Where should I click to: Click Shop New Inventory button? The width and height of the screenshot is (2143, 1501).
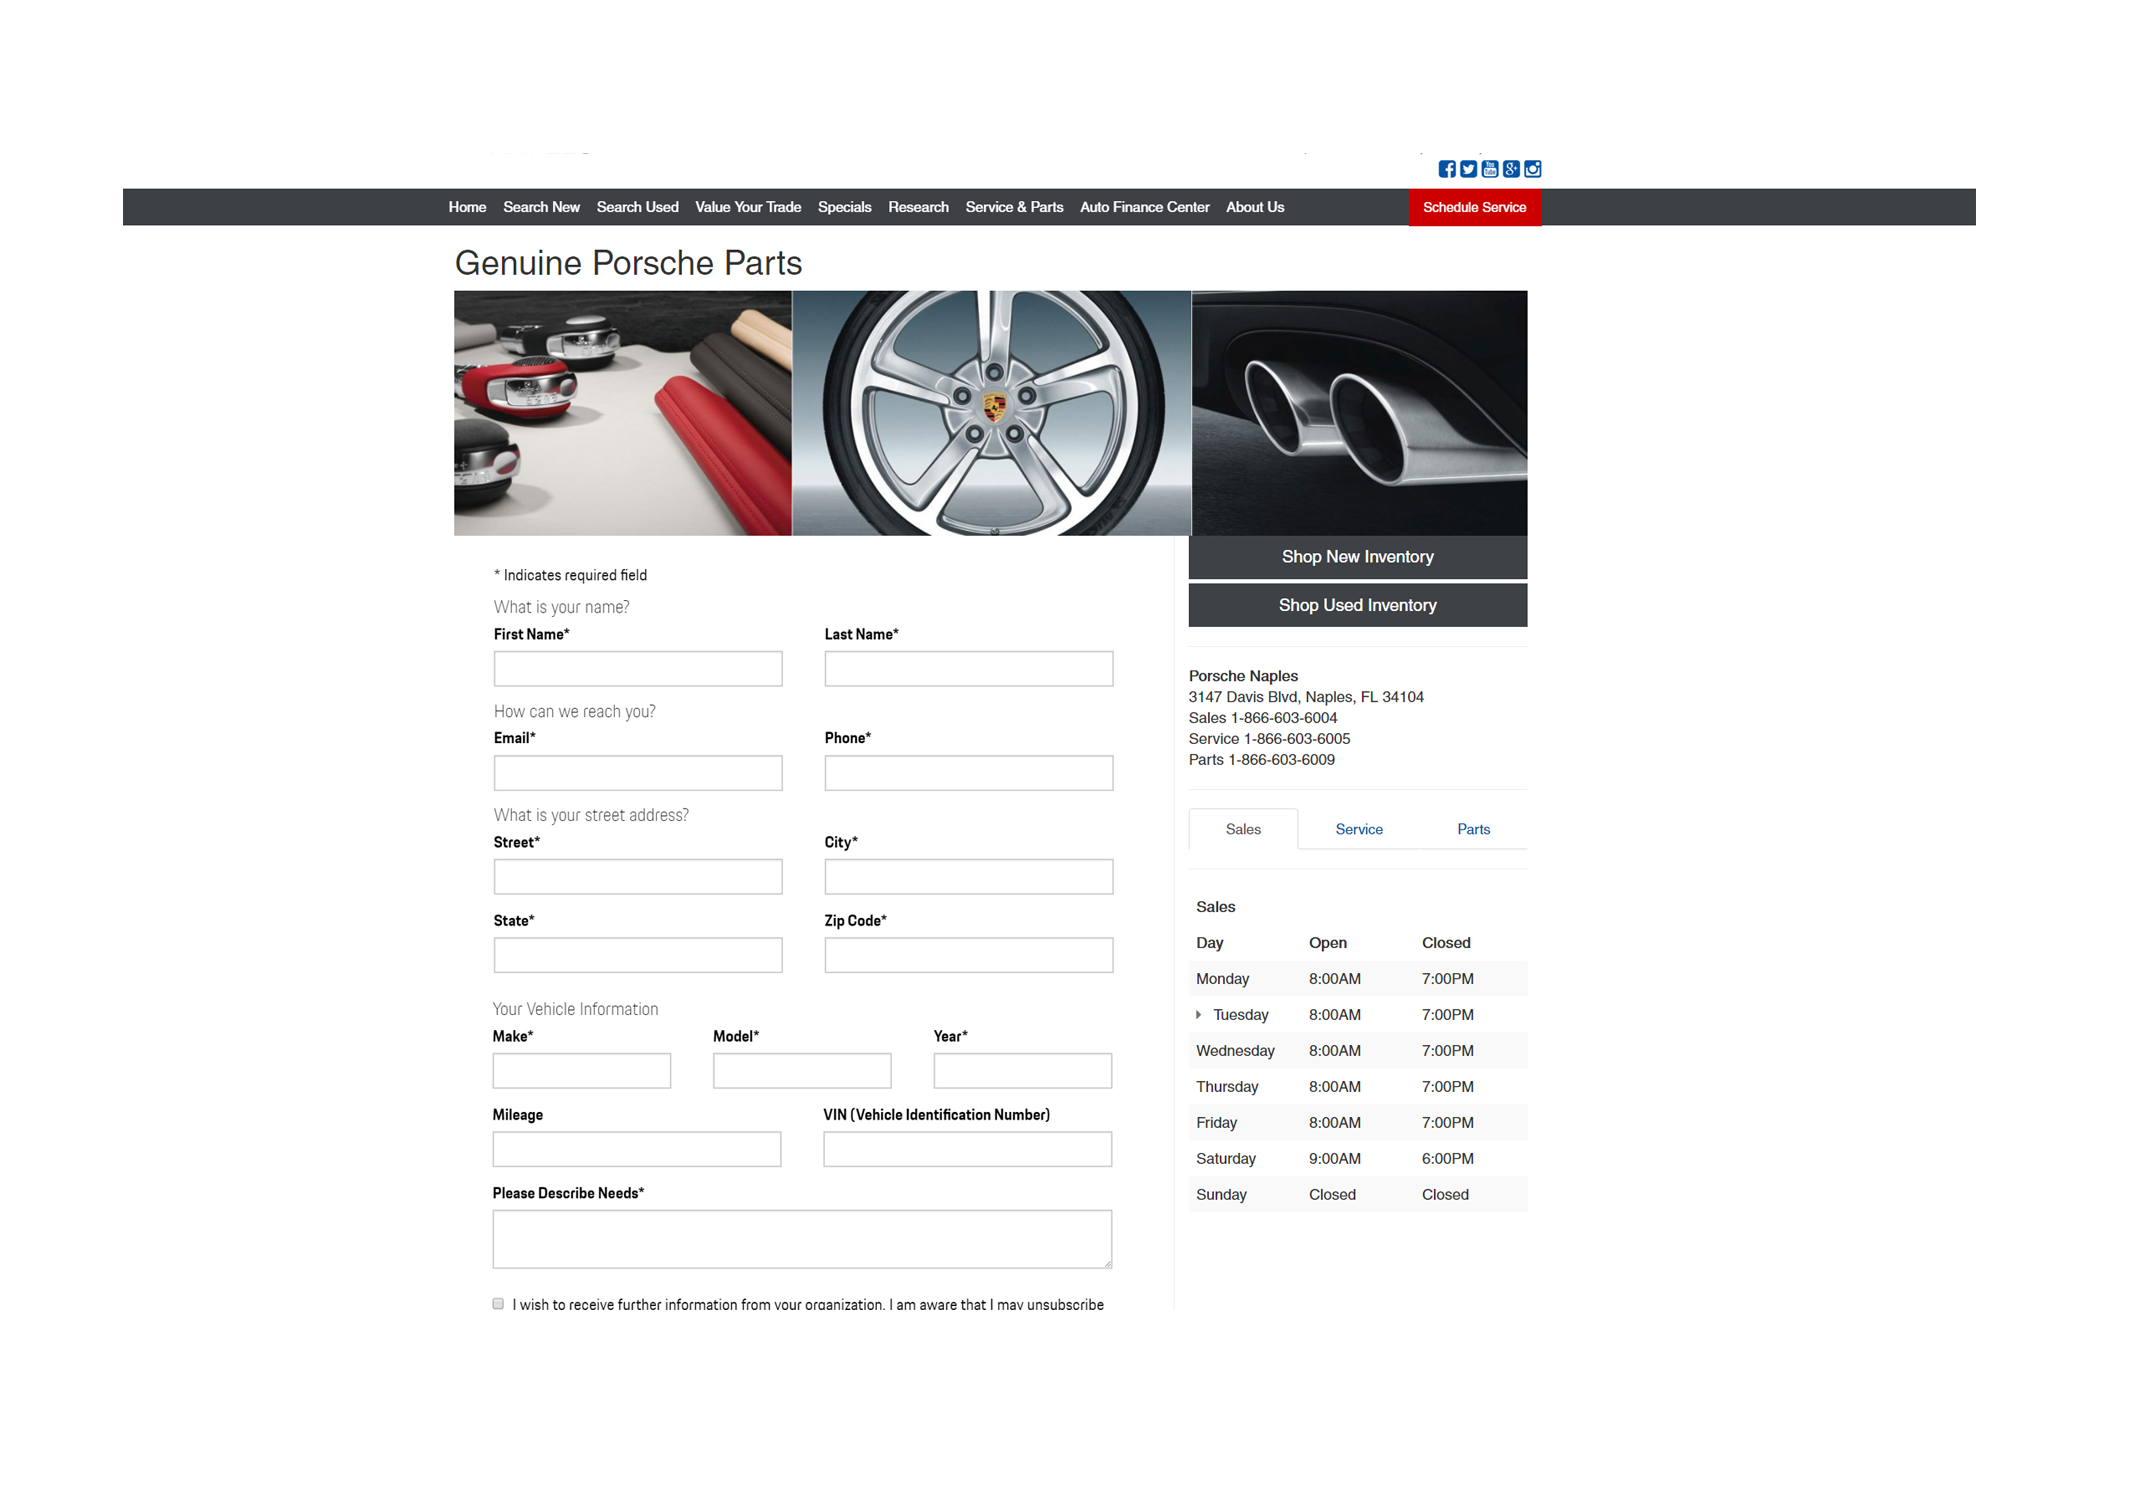pos(1357,557)
